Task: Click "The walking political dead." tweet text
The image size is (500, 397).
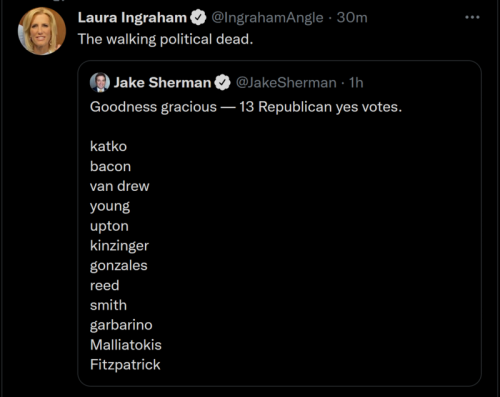Action: (x=166, y=39)
